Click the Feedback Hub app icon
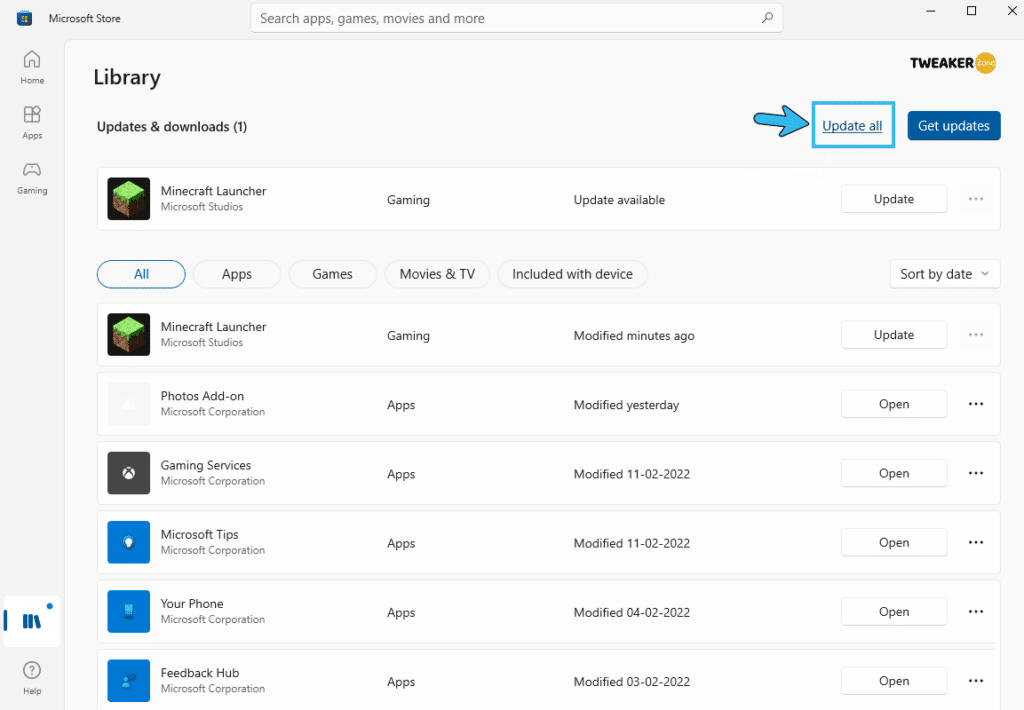This screenshot has width=1024, height=710. 129,681
